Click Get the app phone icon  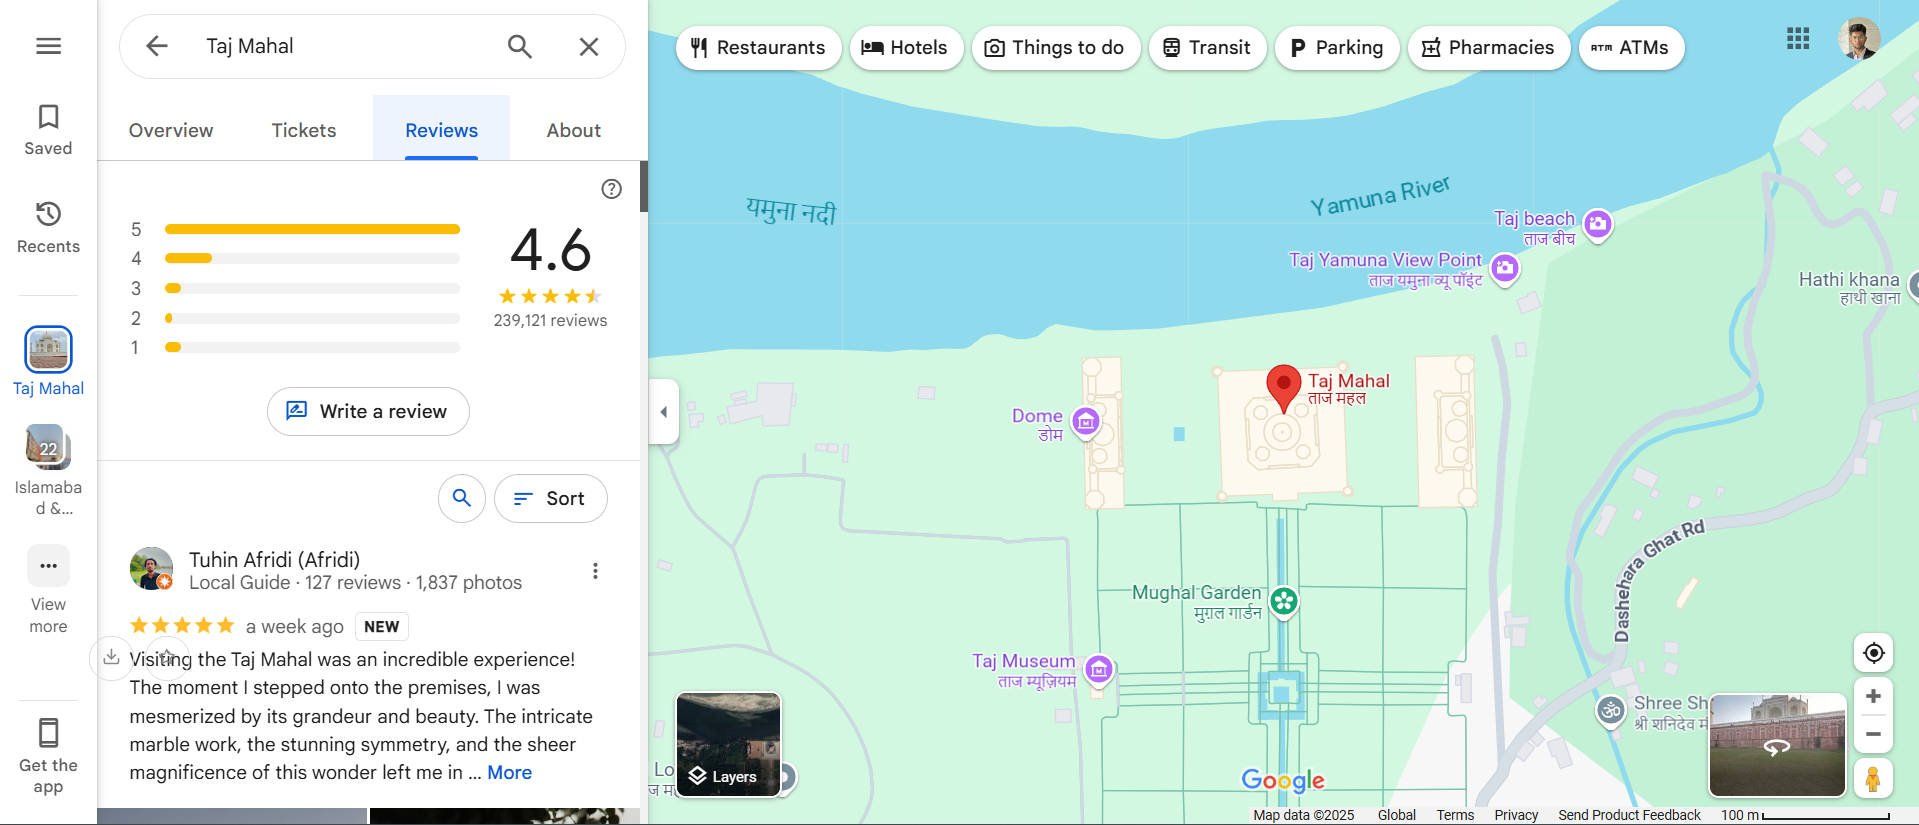48,733
